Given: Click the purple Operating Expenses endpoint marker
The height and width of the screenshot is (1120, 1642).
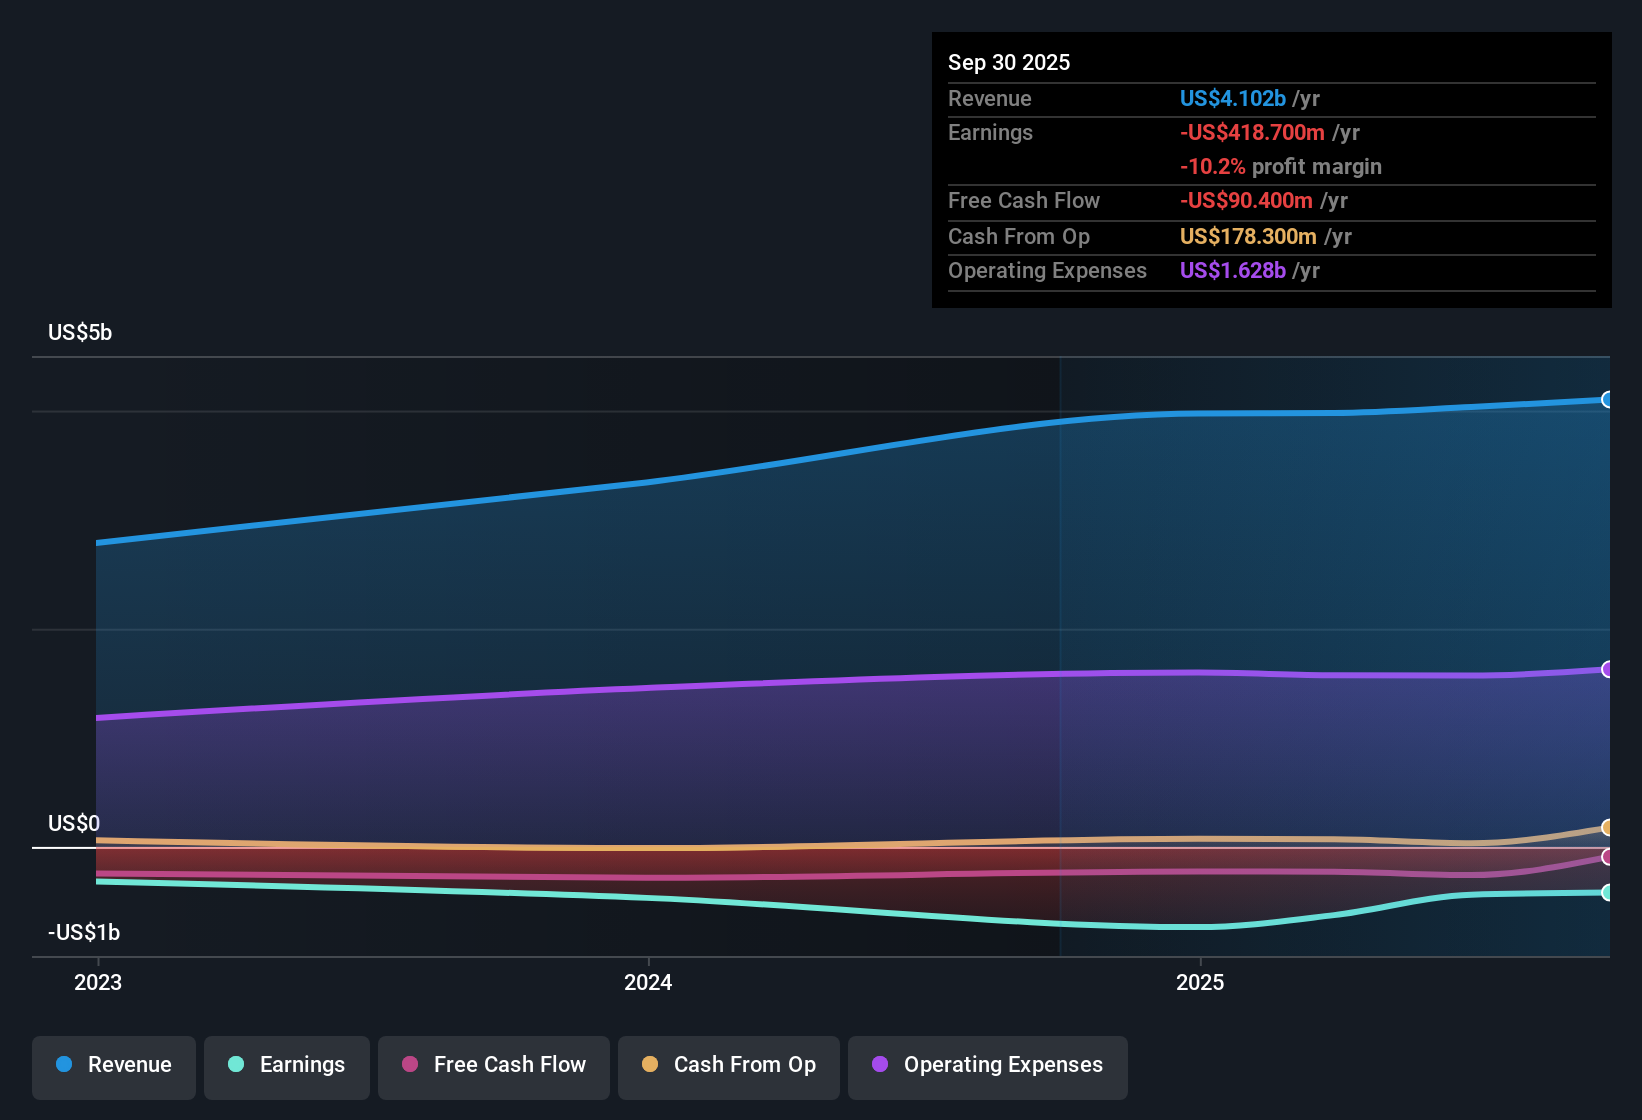Looking at the screenshot, I should (1607, 669).
